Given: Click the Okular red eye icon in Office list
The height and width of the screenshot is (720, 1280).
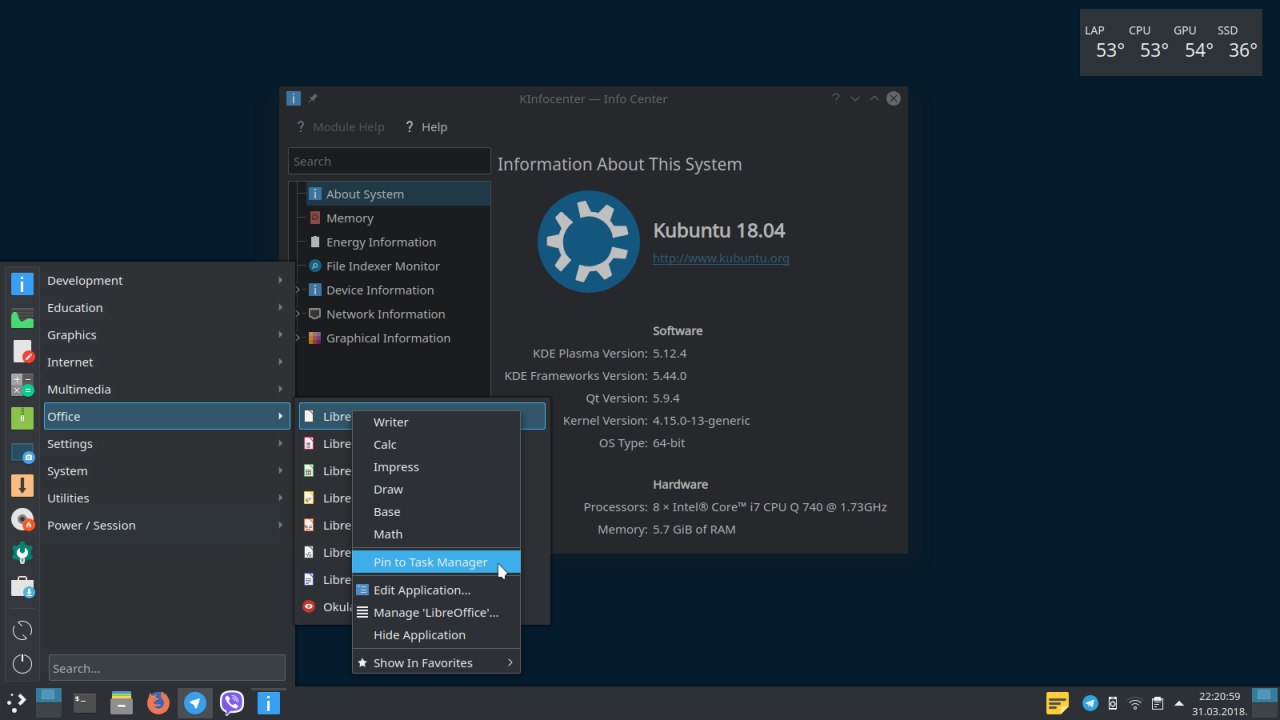Looking at the screenshot, I should point(309,606).
